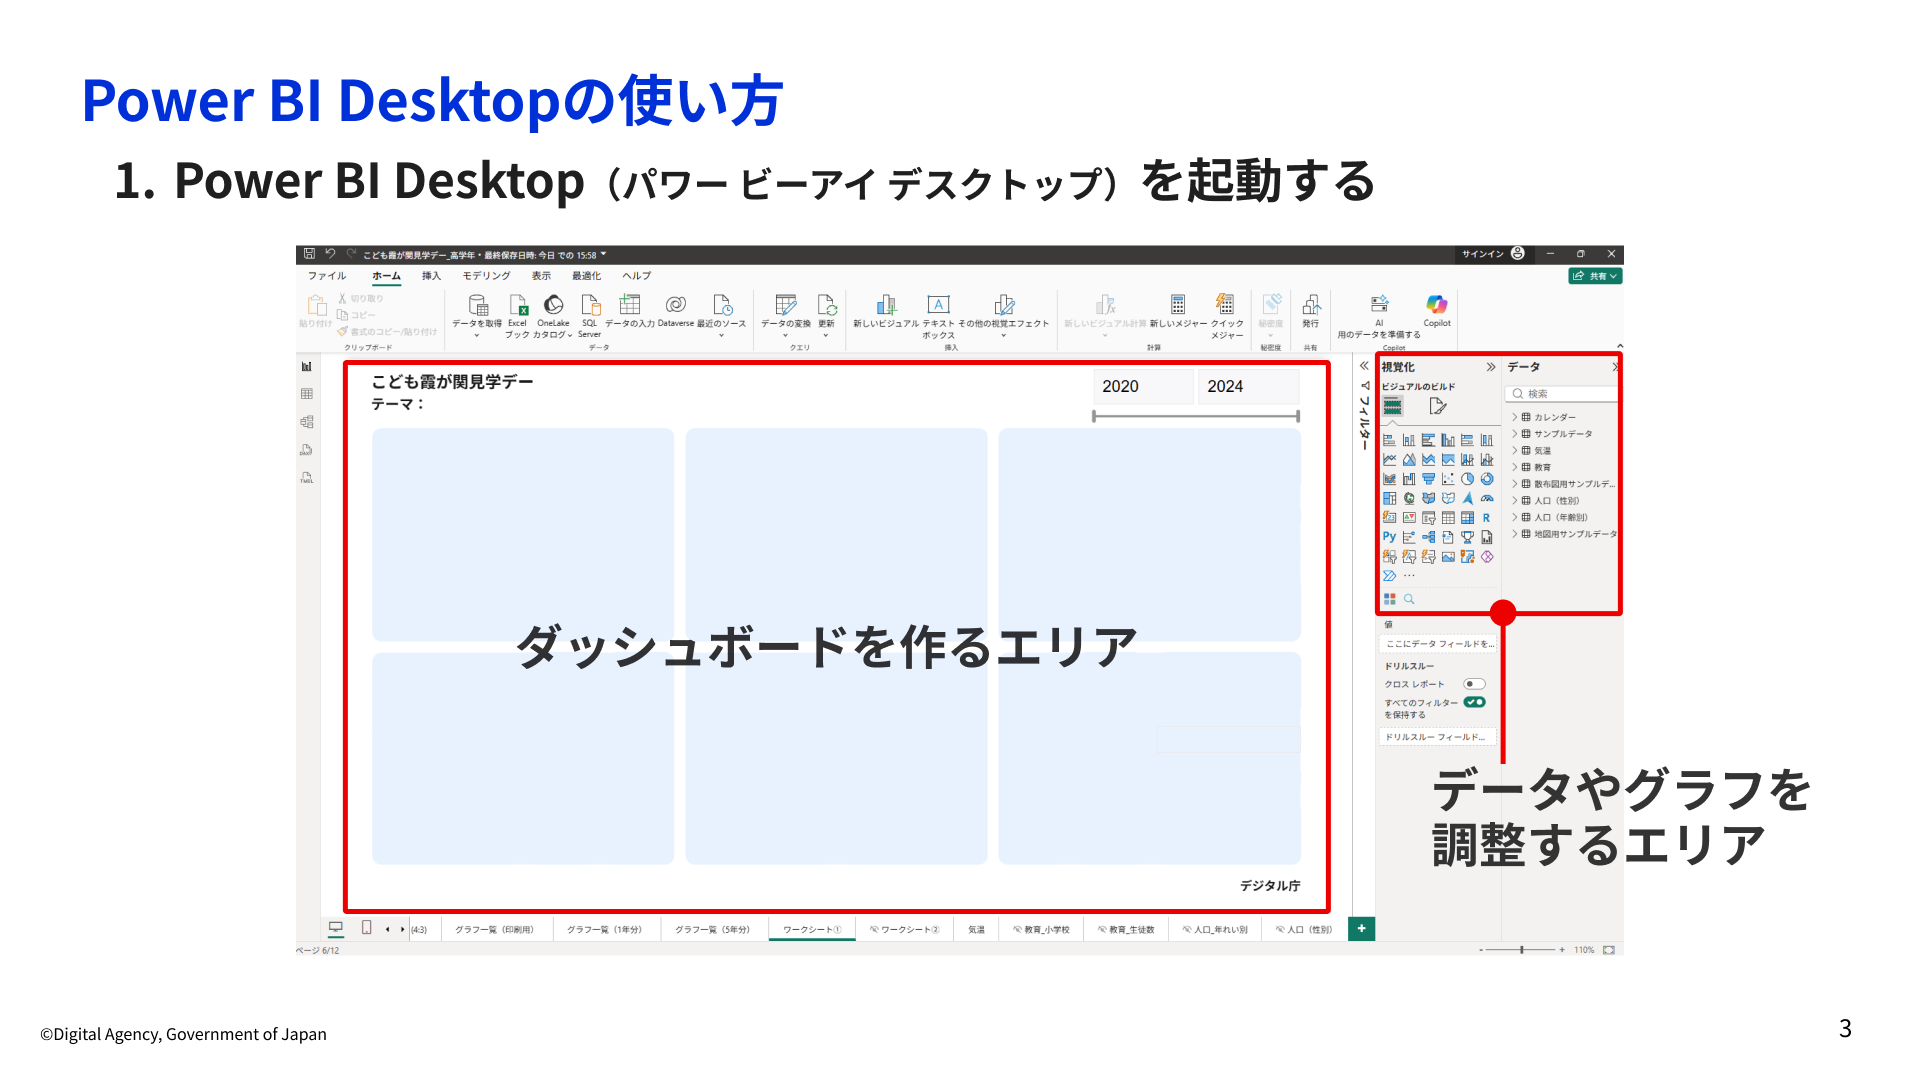The height and width of the screenshot is (1080, 1920).
Task: Click the save icon in the title bar
Action: pyautogui.click(x=309, y=254)
